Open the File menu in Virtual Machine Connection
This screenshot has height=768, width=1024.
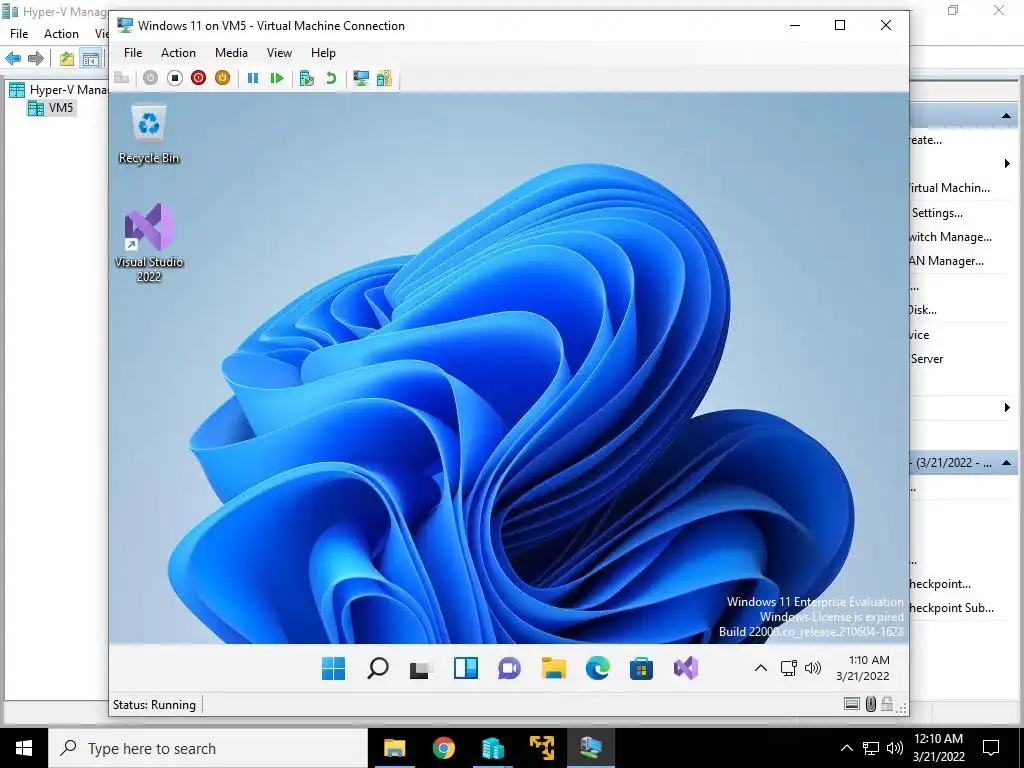coord(133,53)
